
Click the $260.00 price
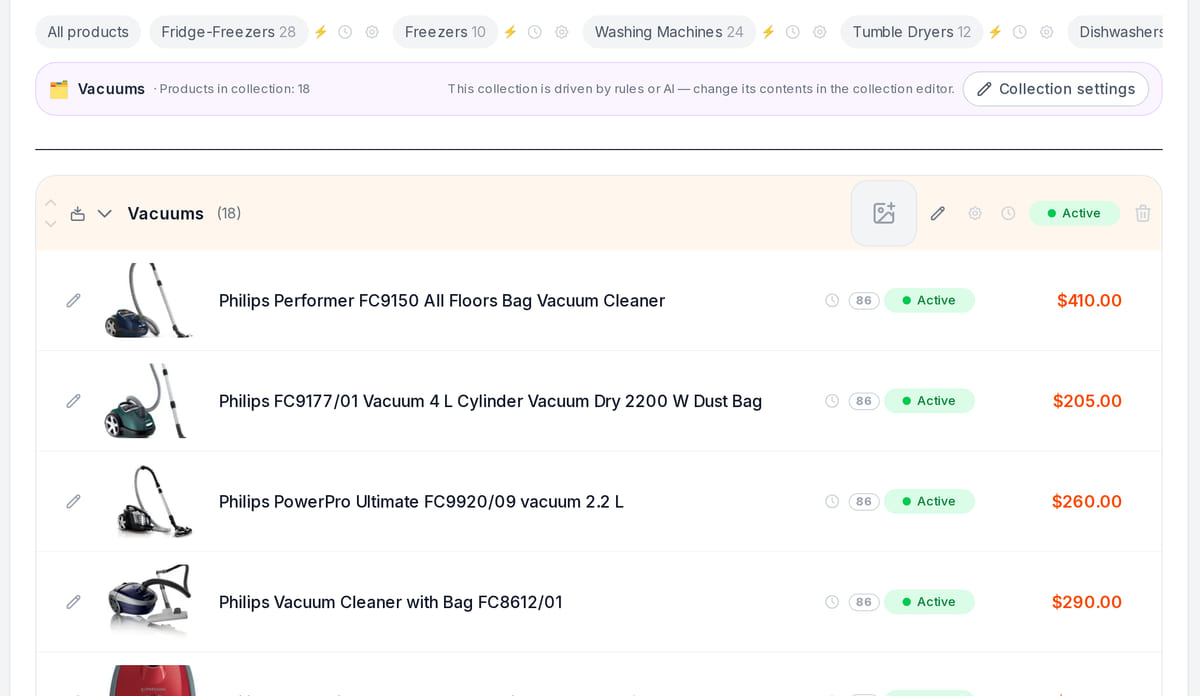point(1087,501)
